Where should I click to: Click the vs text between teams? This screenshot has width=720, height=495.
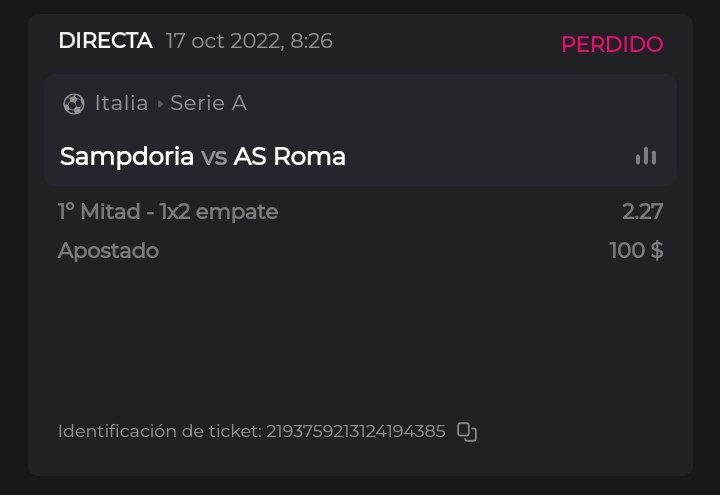point(213,157)
